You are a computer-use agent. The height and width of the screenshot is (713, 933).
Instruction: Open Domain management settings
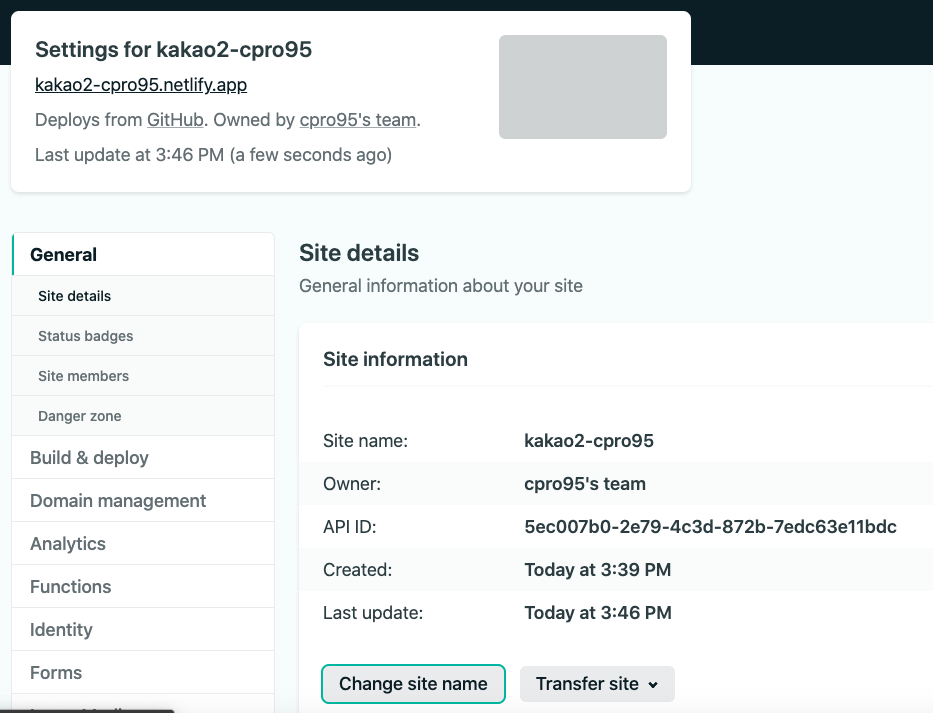143,501
